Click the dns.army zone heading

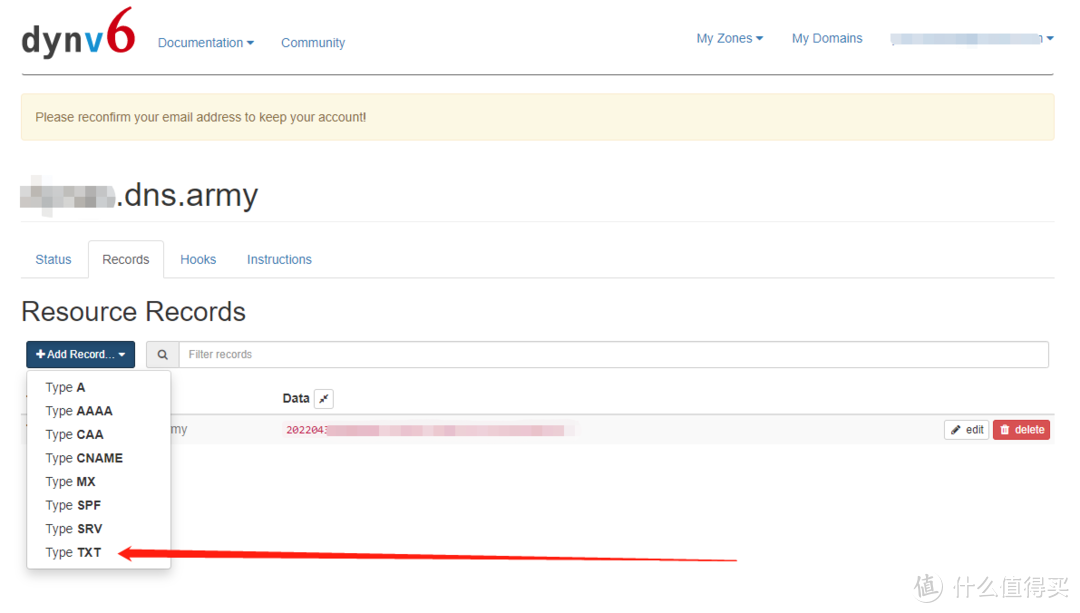pos(140,195)
